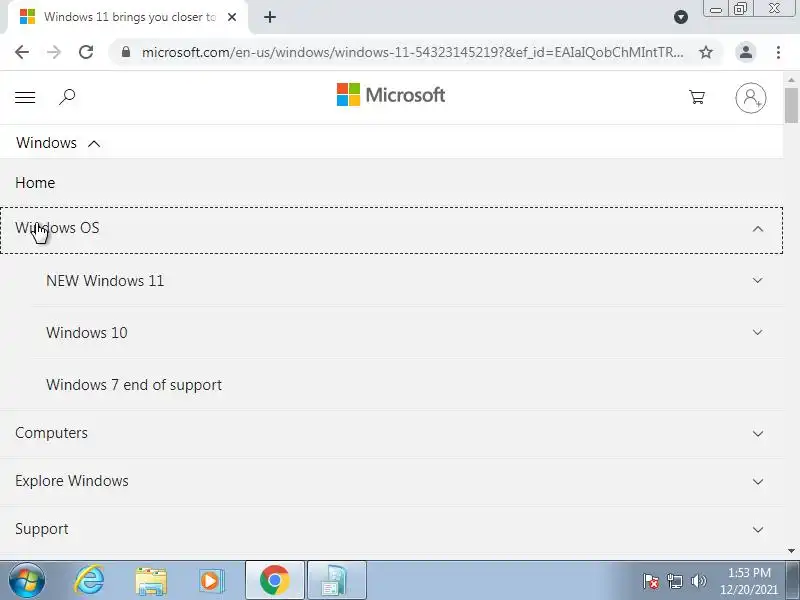Launch Internet Explorer from taskbar
Image resolution: width=800 pixels, height=600 pixels.
click(x=89, y=580)
